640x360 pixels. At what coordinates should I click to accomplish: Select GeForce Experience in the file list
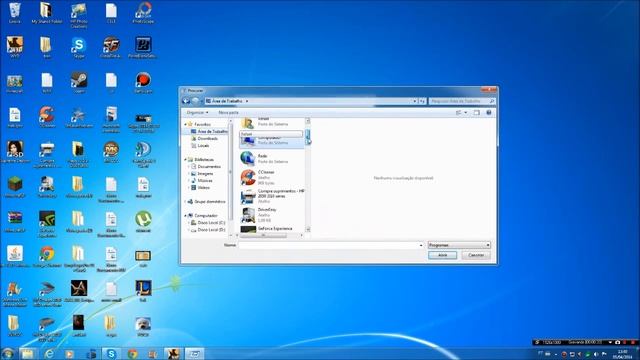(272, 229)
